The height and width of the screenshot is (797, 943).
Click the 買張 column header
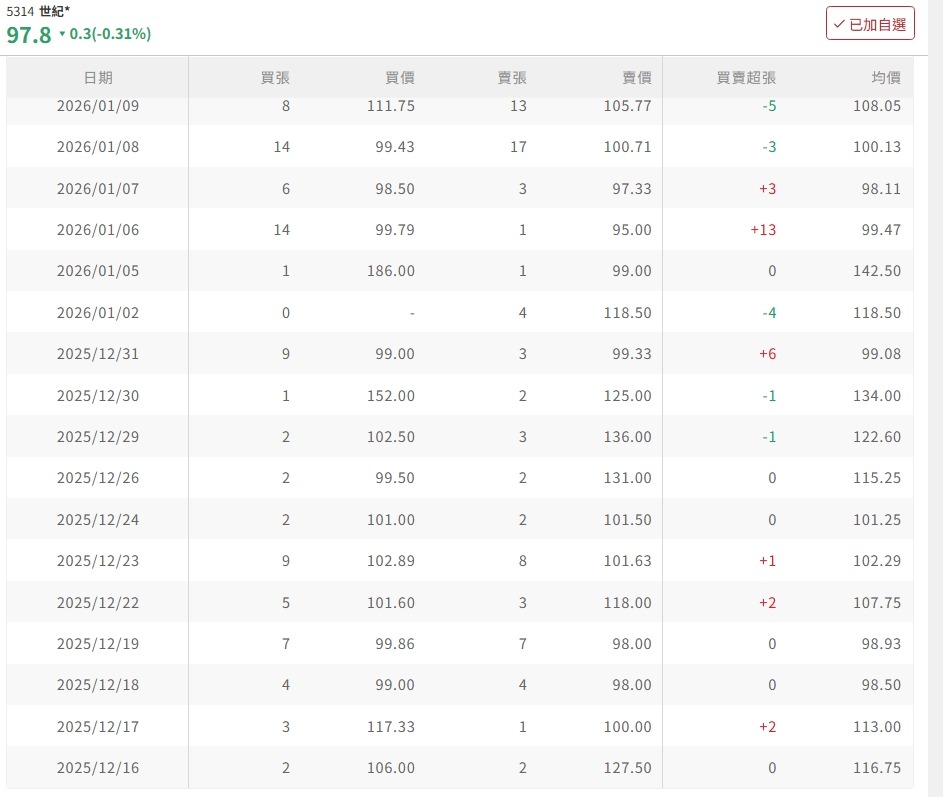pos(274,78)
